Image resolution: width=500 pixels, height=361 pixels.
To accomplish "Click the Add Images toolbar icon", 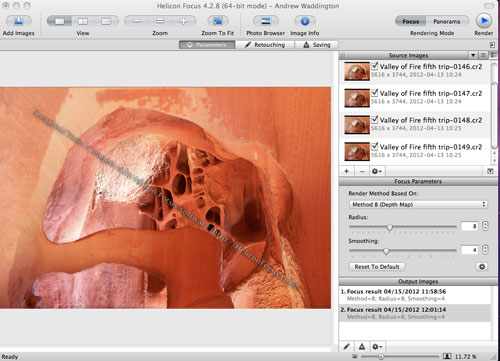I will tap(19, 21).
